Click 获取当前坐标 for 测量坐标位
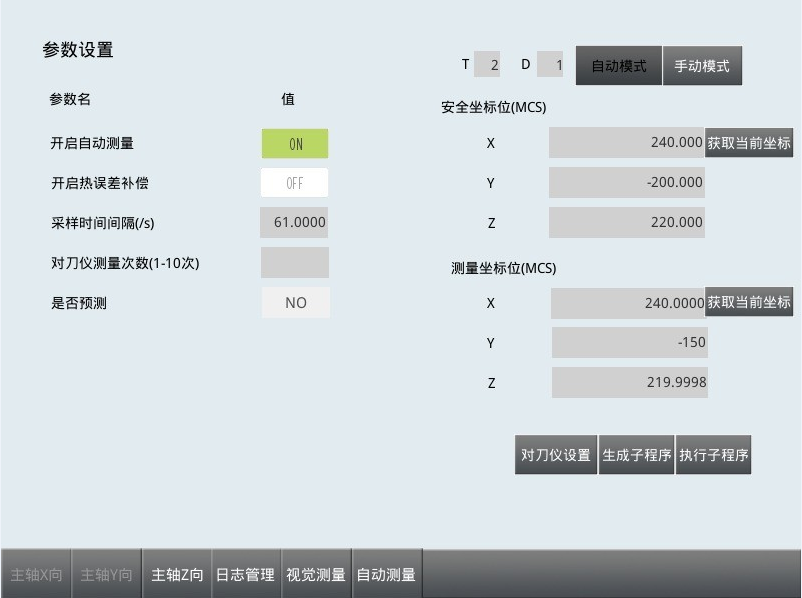Screen dimensions: 802x598 [749, 302]
